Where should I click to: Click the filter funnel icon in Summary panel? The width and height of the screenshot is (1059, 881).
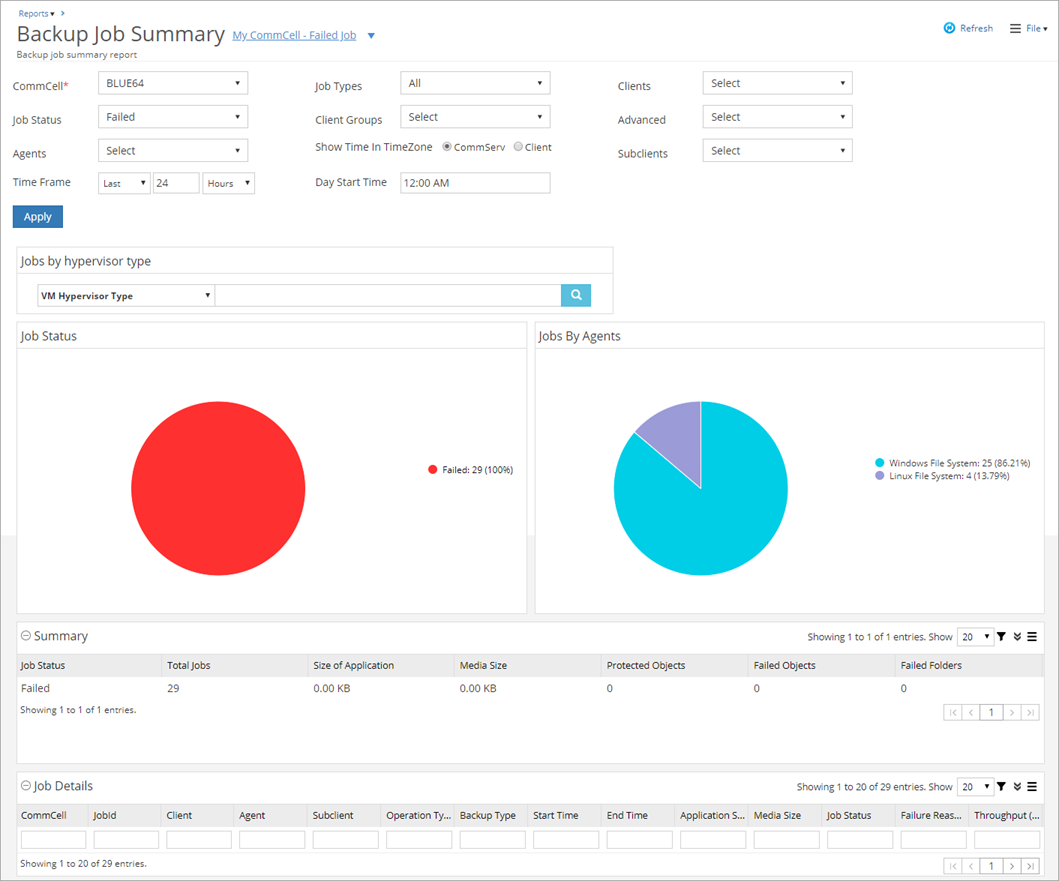tap(1002, 637)
